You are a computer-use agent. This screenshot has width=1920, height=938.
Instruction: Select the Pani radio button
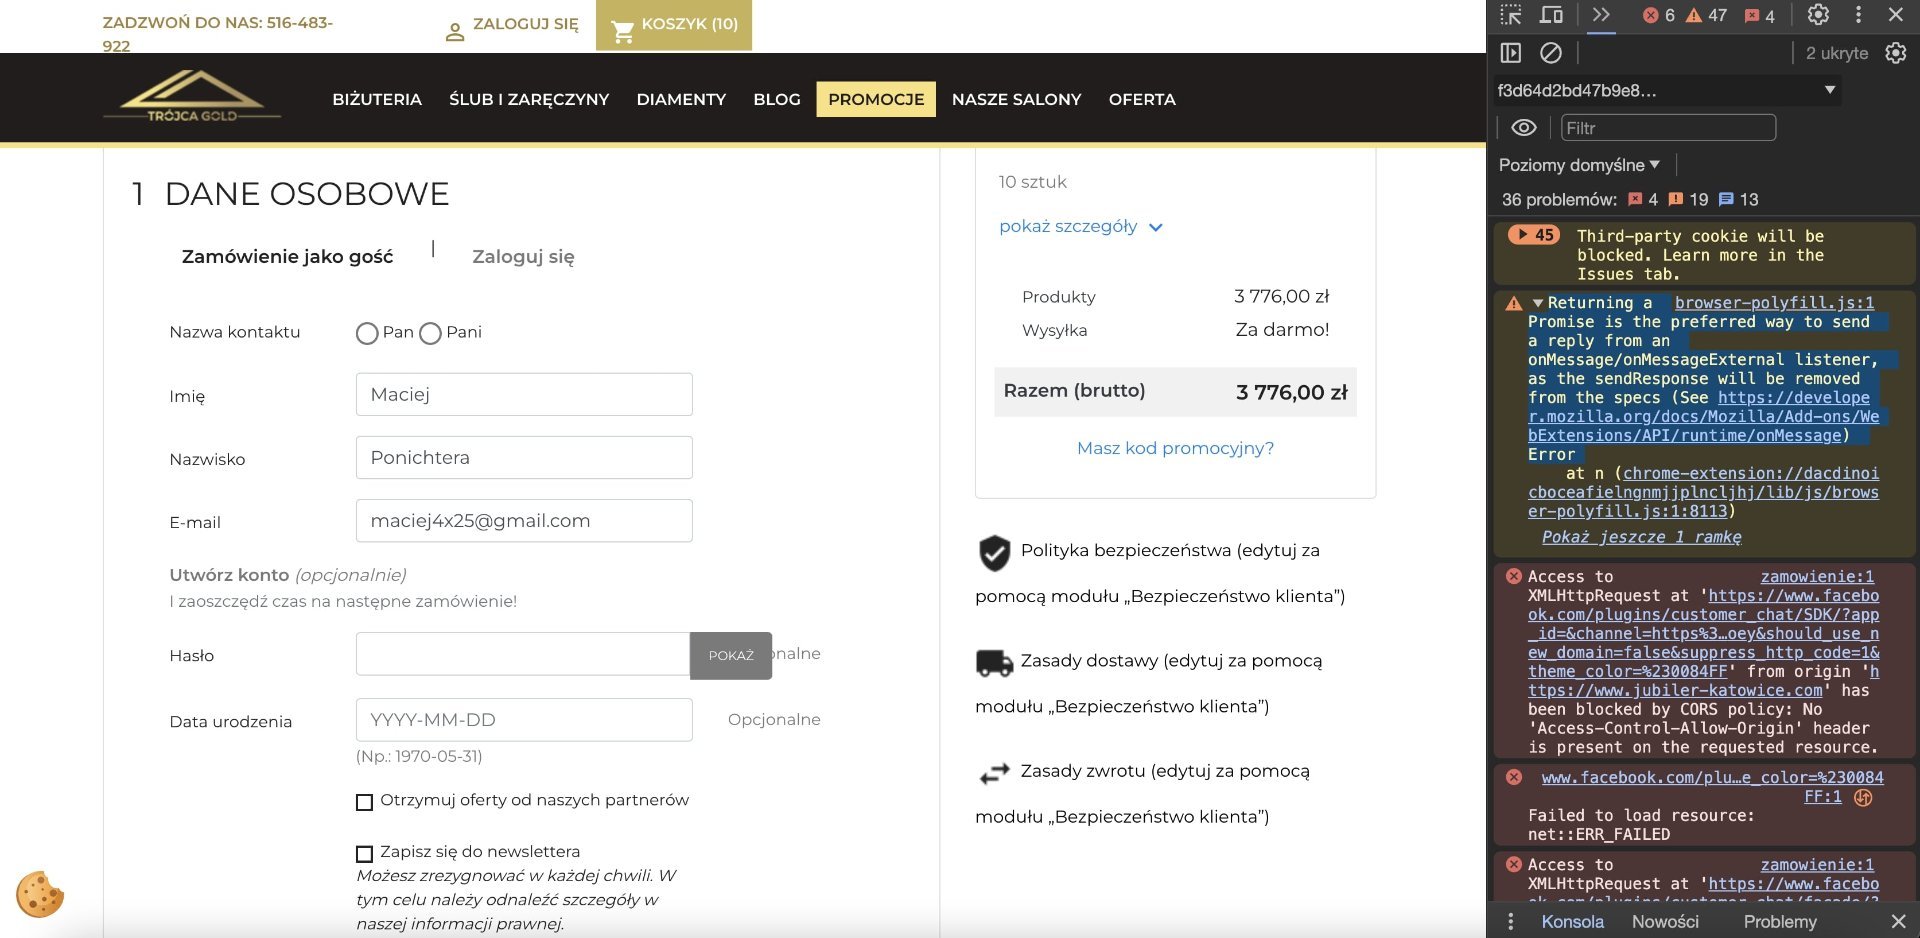pyautogui.click(x=430, y=333)
